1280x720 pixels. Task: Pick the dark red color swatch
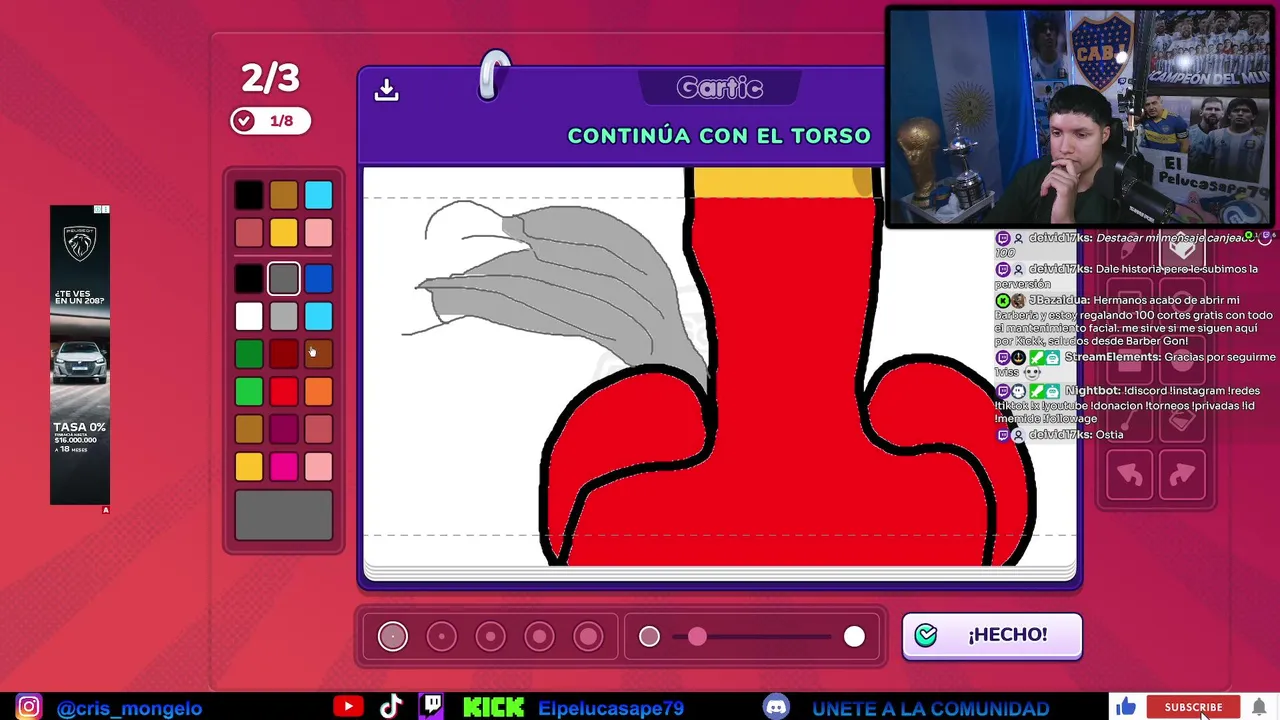coord(283,354)
